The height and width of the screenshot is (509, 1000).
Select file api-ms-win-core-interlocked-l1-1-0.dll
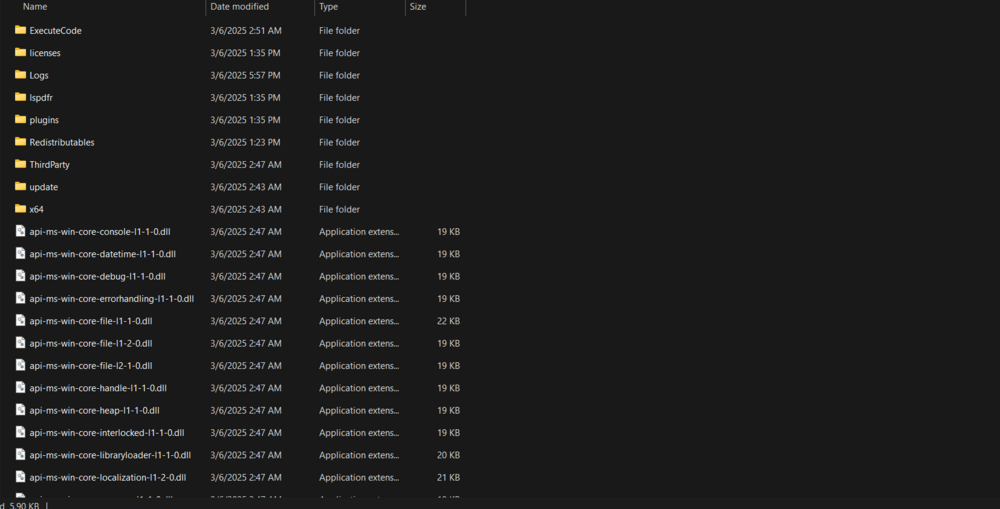pyautogui.click(x=107, y=432)
